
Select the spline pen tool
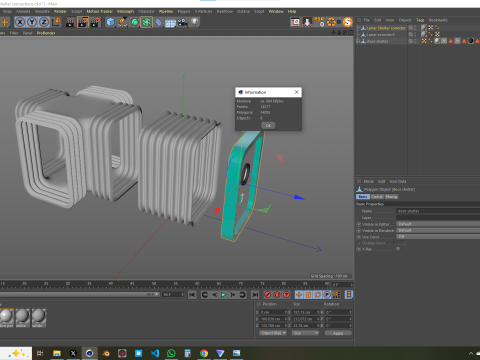point(122,22)
